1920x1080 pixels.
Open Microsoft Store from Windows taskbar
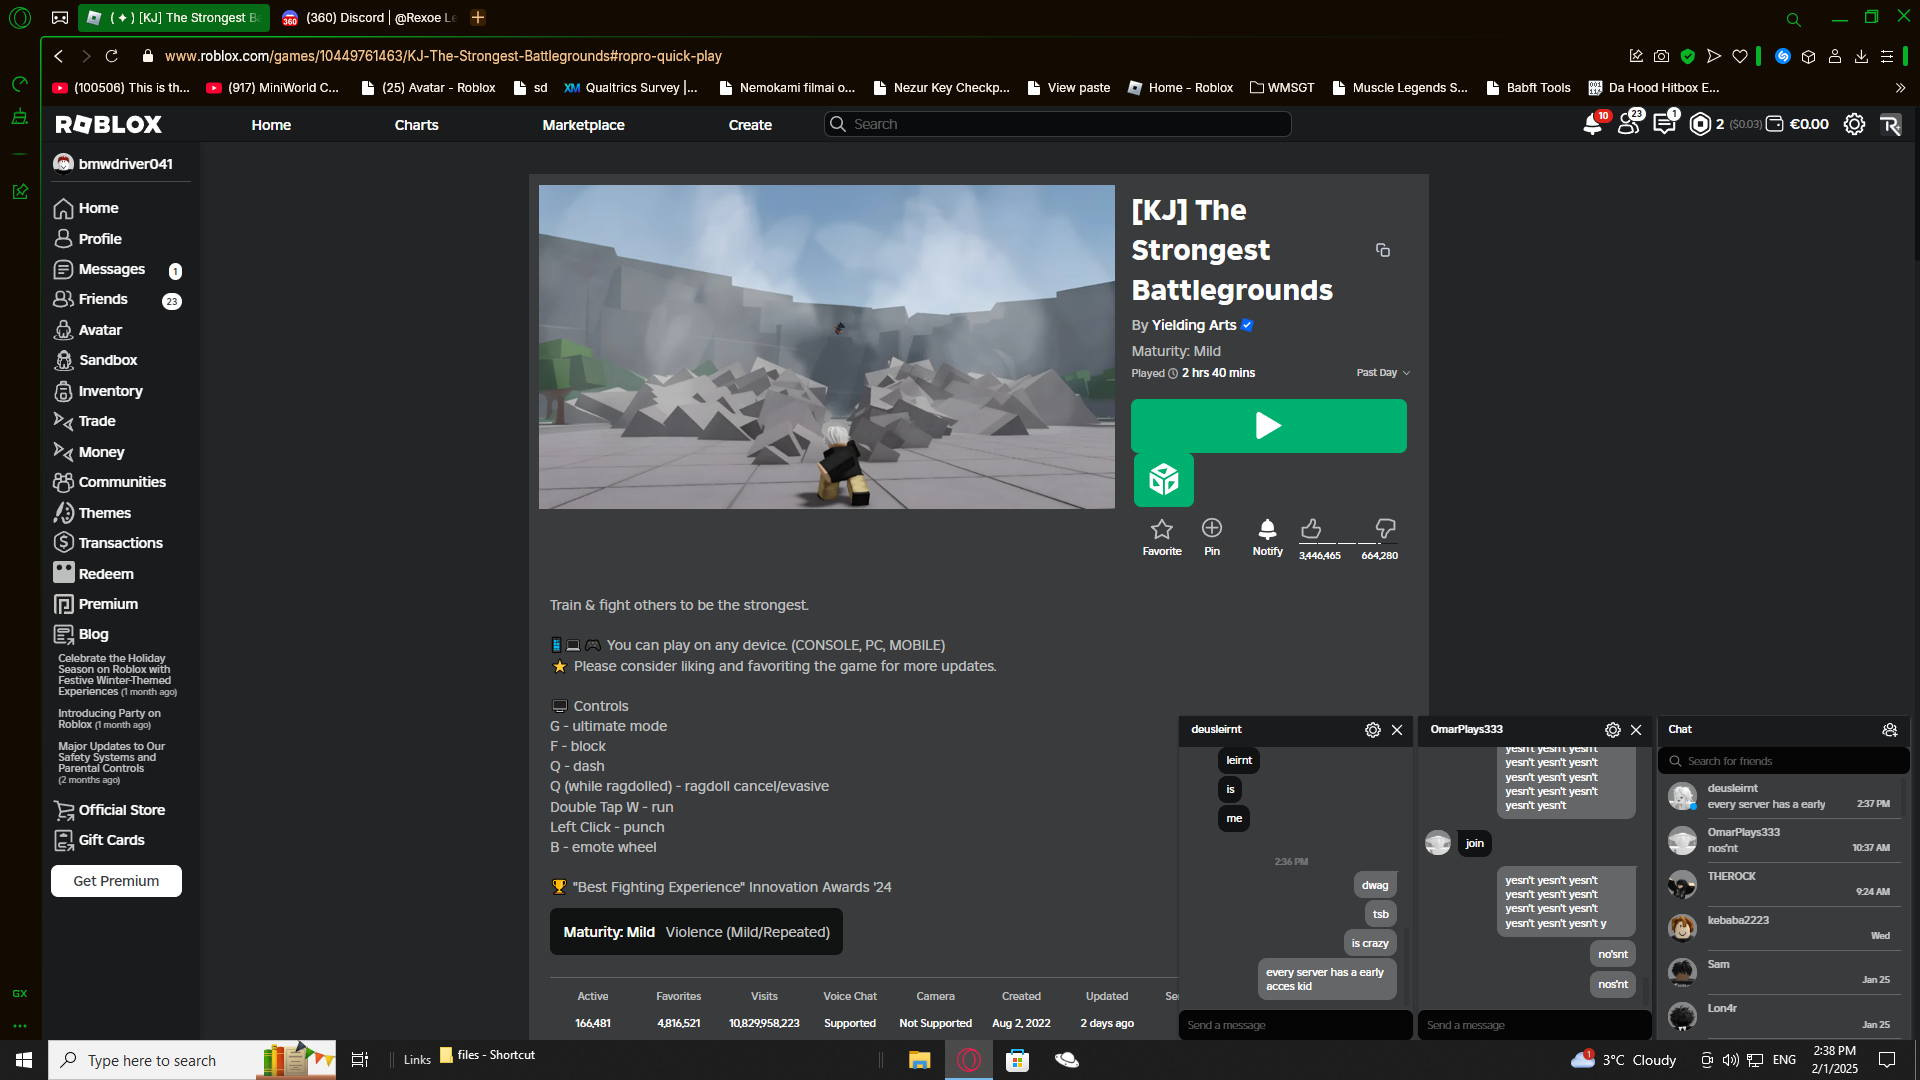pyautogui.click(x=1017, y=1060)
